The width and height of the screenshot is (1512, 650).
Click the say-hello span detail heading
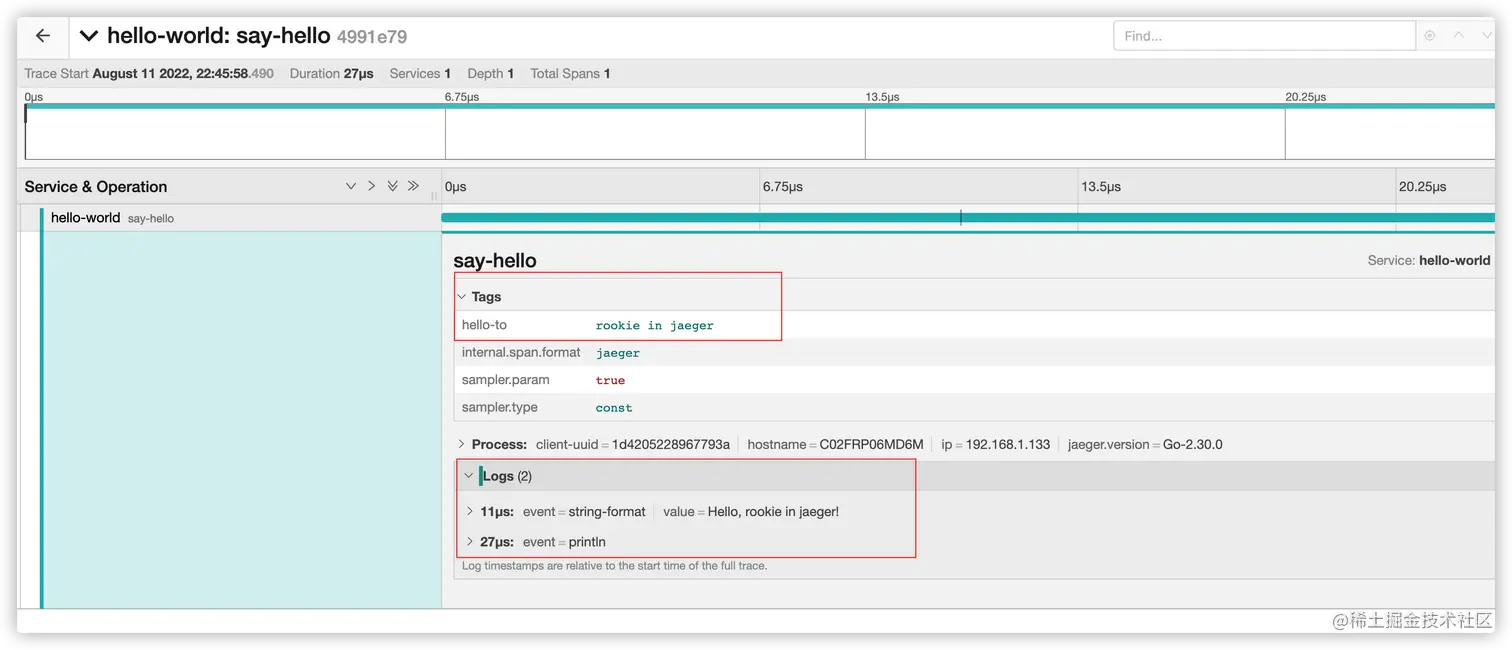pyautogui.click(x=495, y=261)
